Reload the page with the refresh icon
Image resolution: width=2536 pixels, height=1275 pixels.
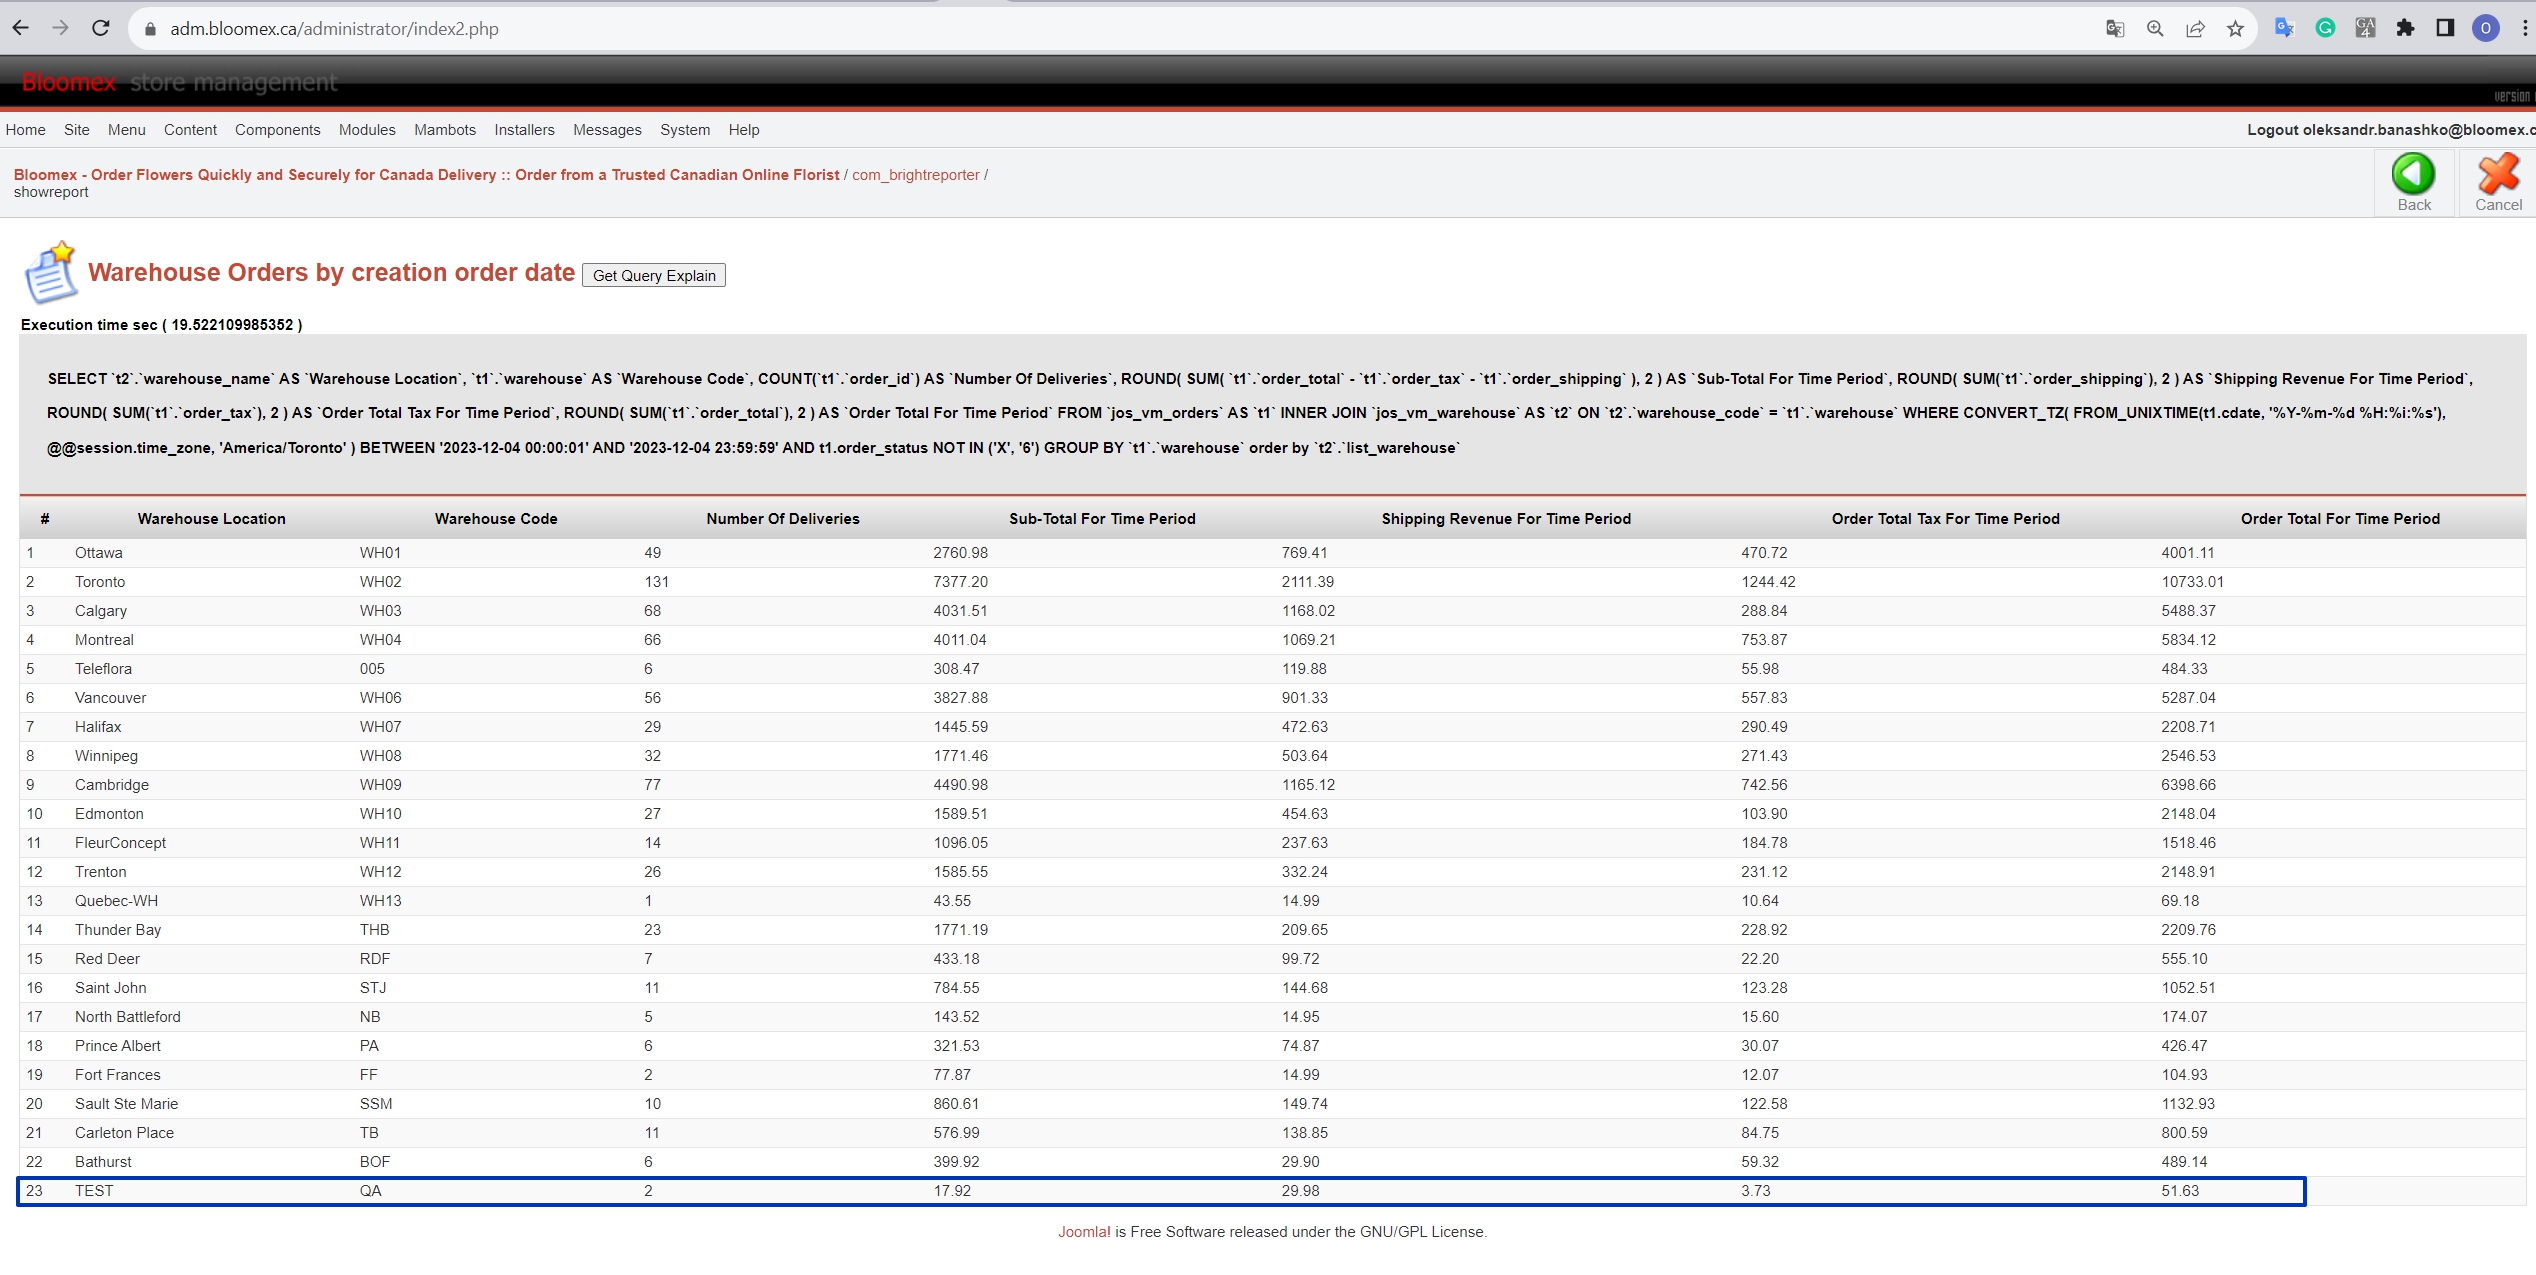(x=100, y=28)
